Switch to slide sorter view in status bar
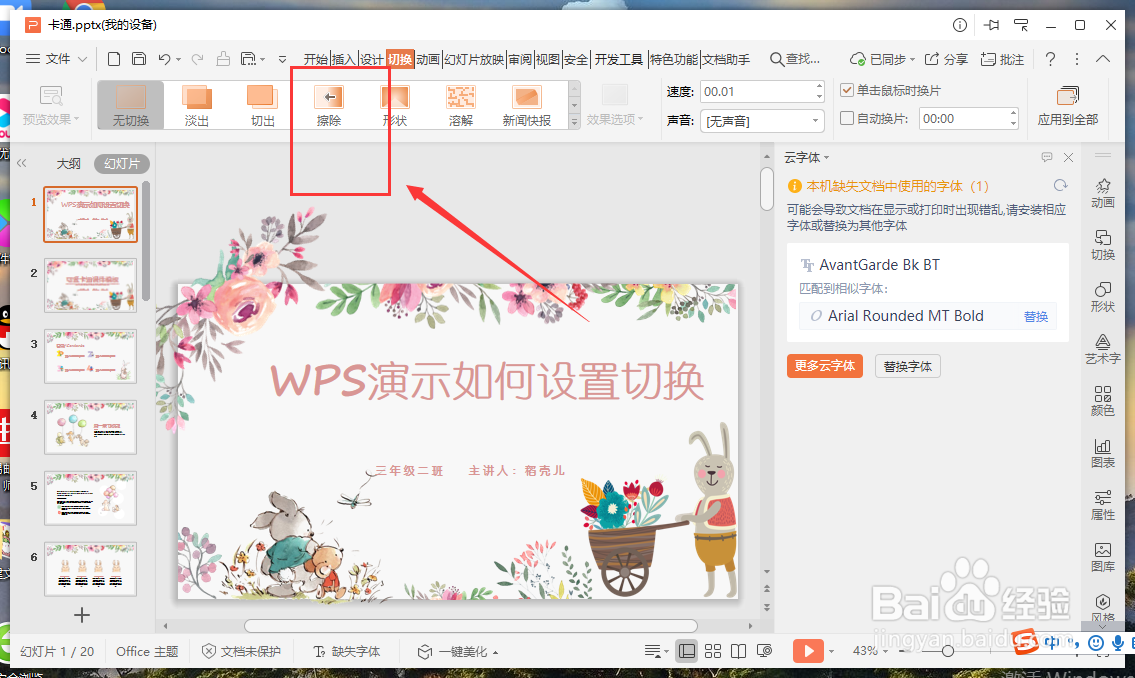The image size is (1135, 678). [712, 650]
